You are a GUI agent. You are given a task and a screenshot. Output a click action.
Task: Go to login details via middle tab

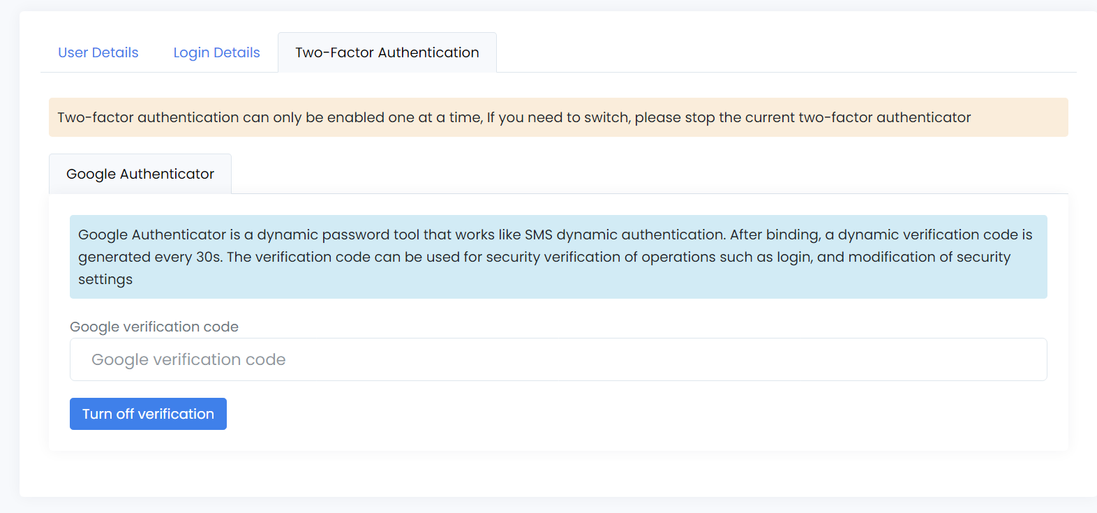pos(216,52)
